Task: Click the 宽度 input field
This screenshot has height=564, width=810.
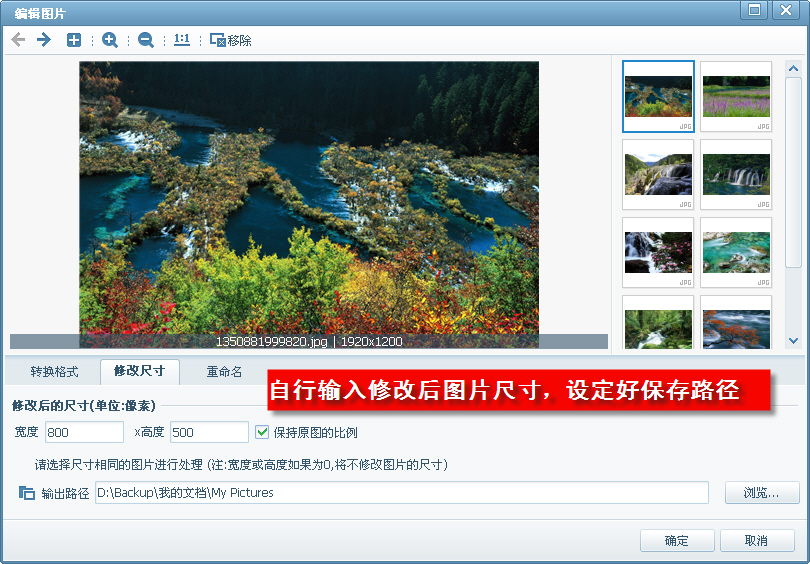Action: tap(84, 432)
